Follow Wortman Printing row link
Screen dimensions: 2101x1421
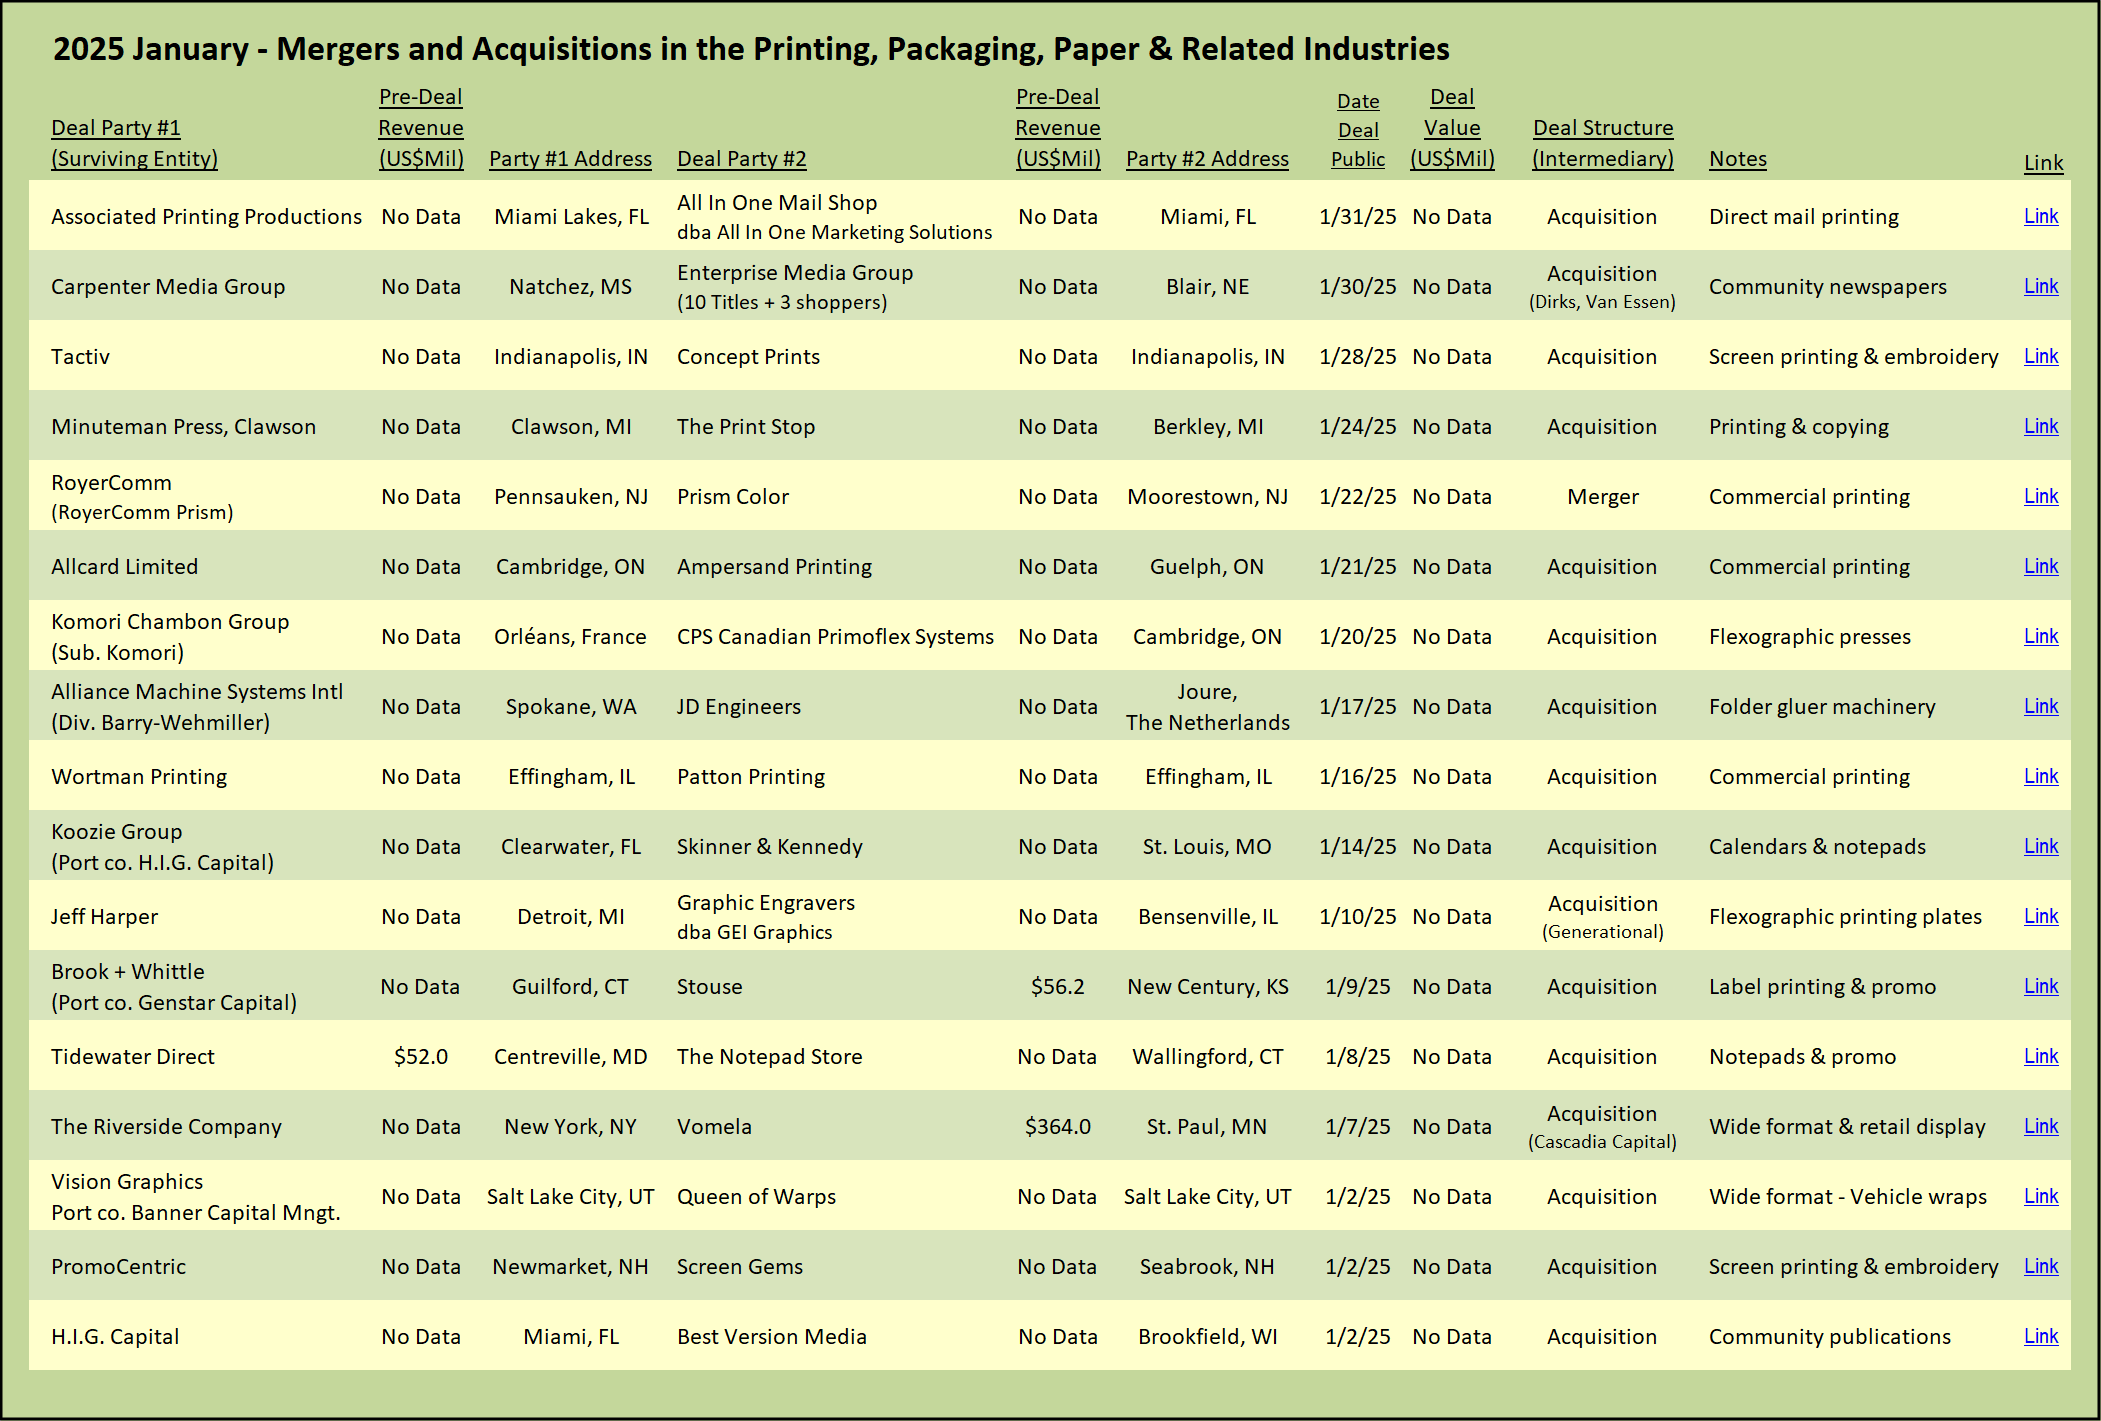point(2040,776)
